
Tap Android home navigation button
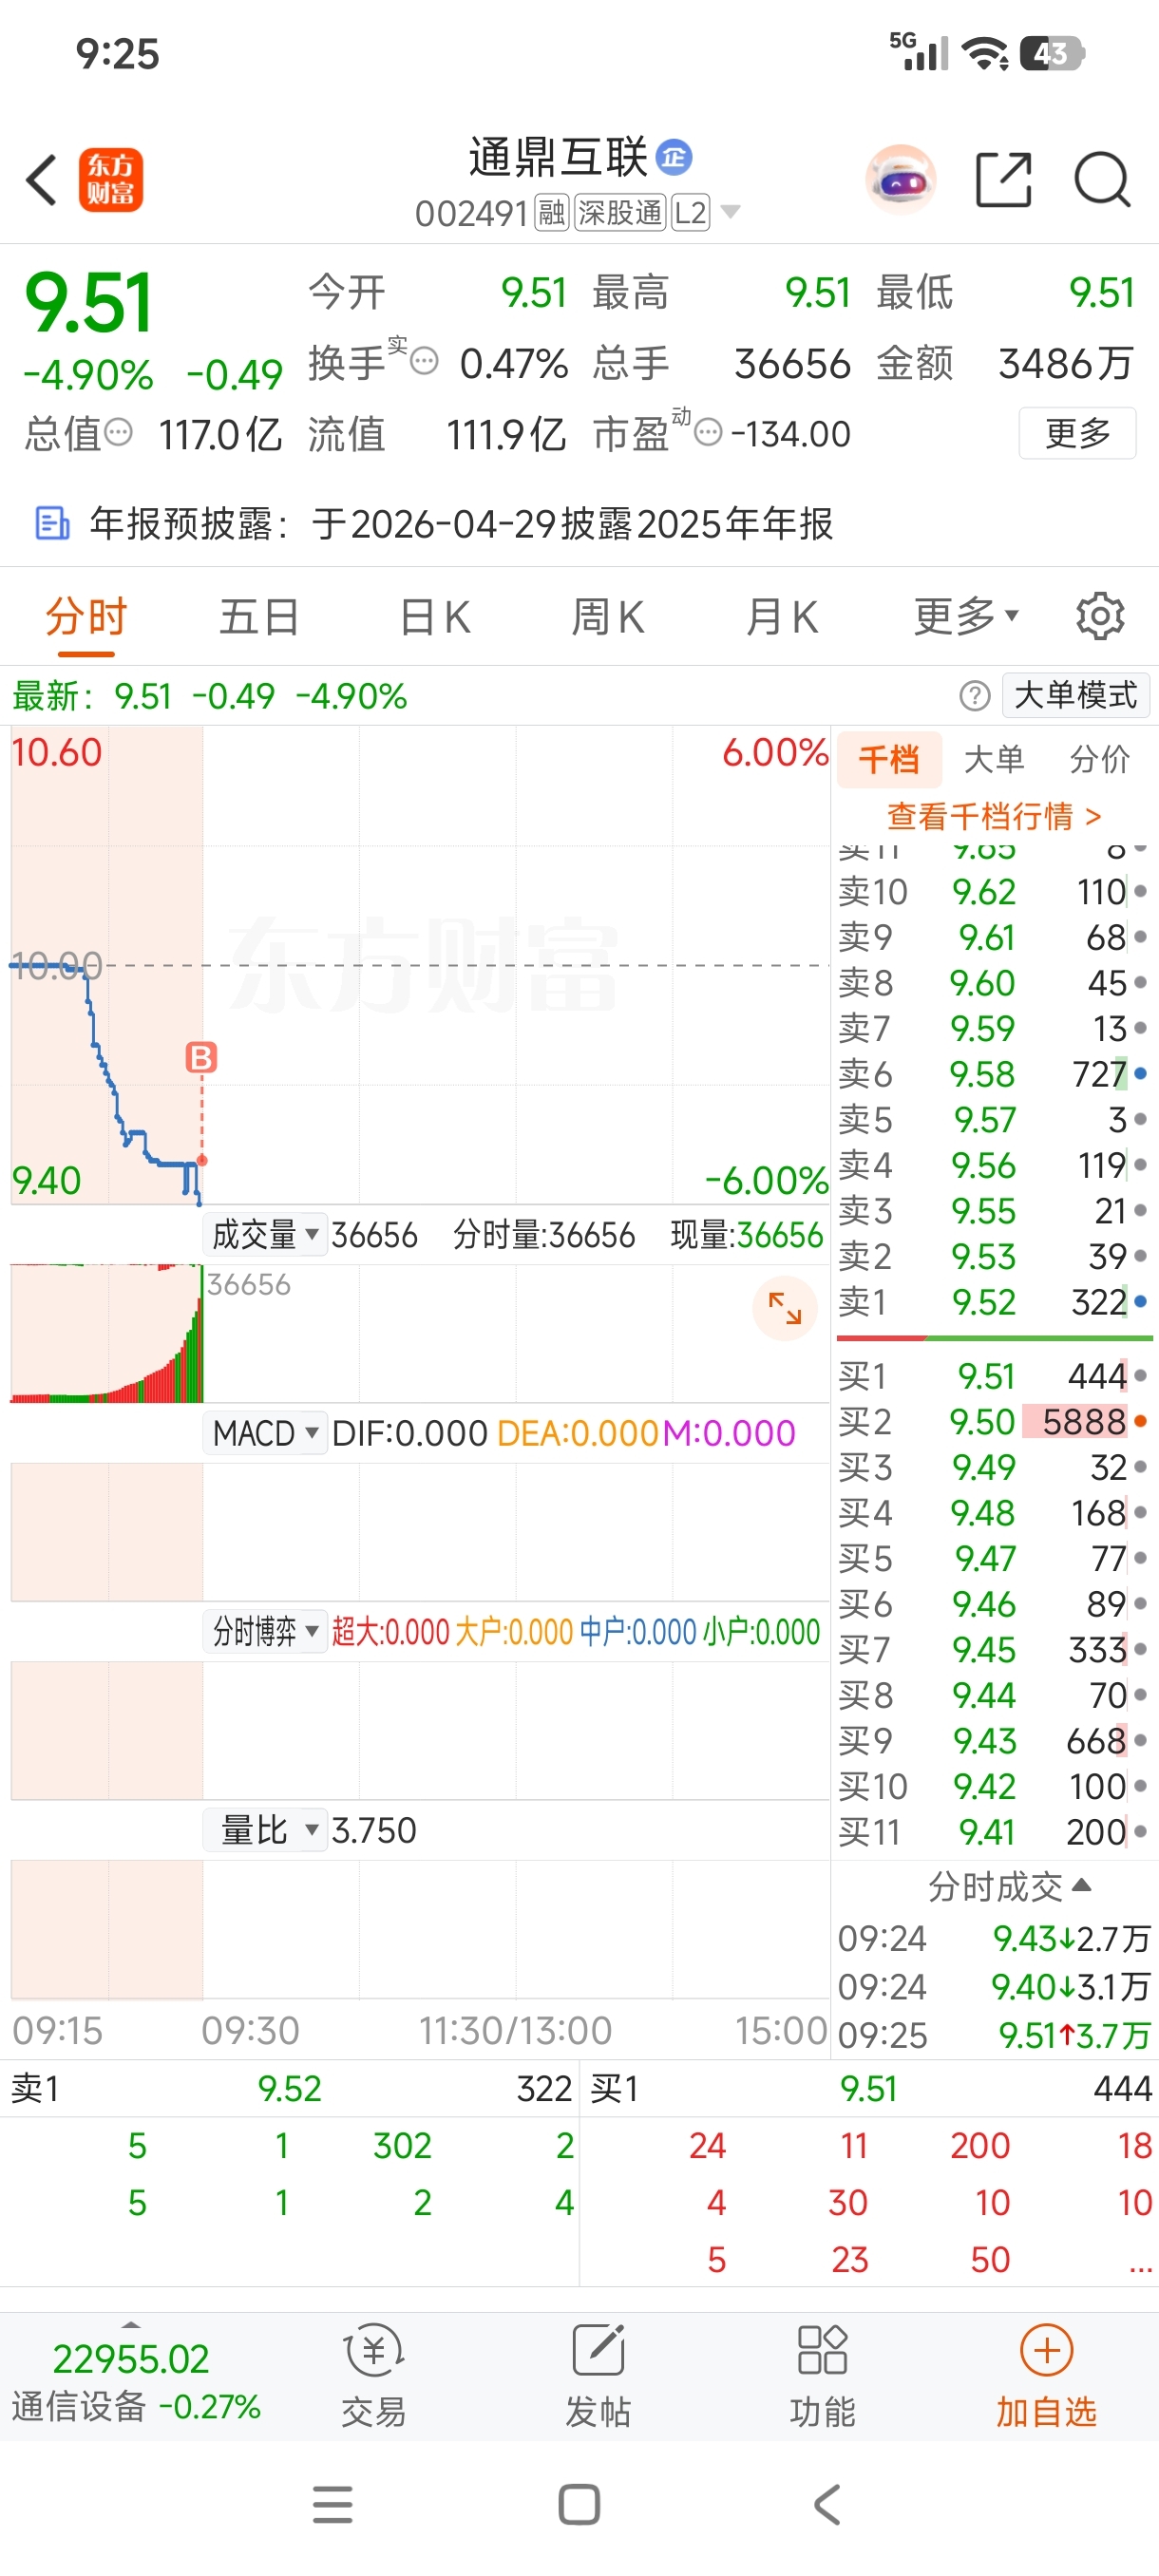[579, 2504]
